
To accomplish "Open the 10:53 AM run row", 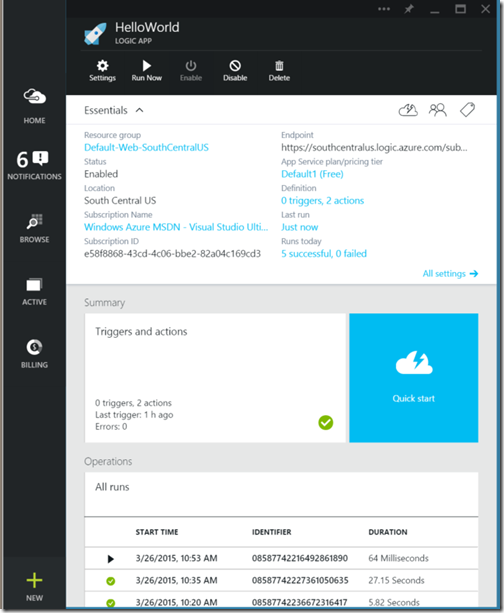I will [281, 558].
